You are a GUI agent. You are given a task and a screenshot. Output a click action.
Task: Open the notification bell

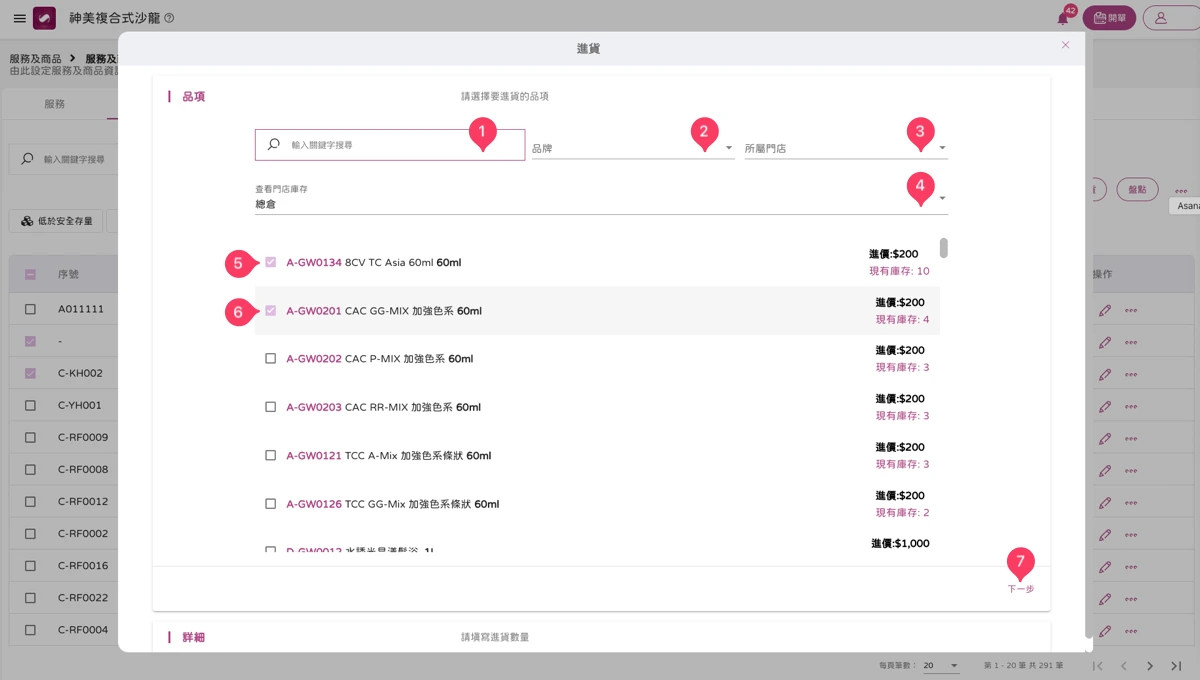[1063, 18]
